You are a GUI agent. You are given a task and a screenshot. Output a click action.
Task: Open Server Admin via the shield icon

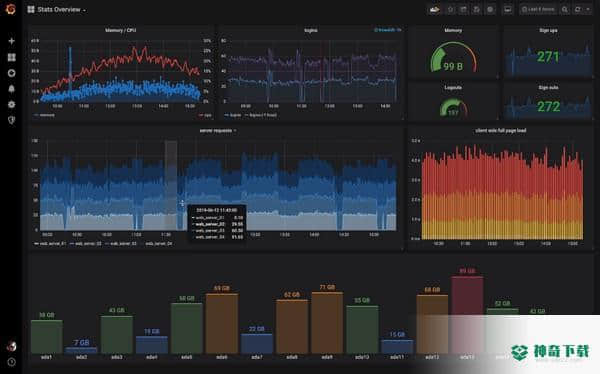coord(11,120)
